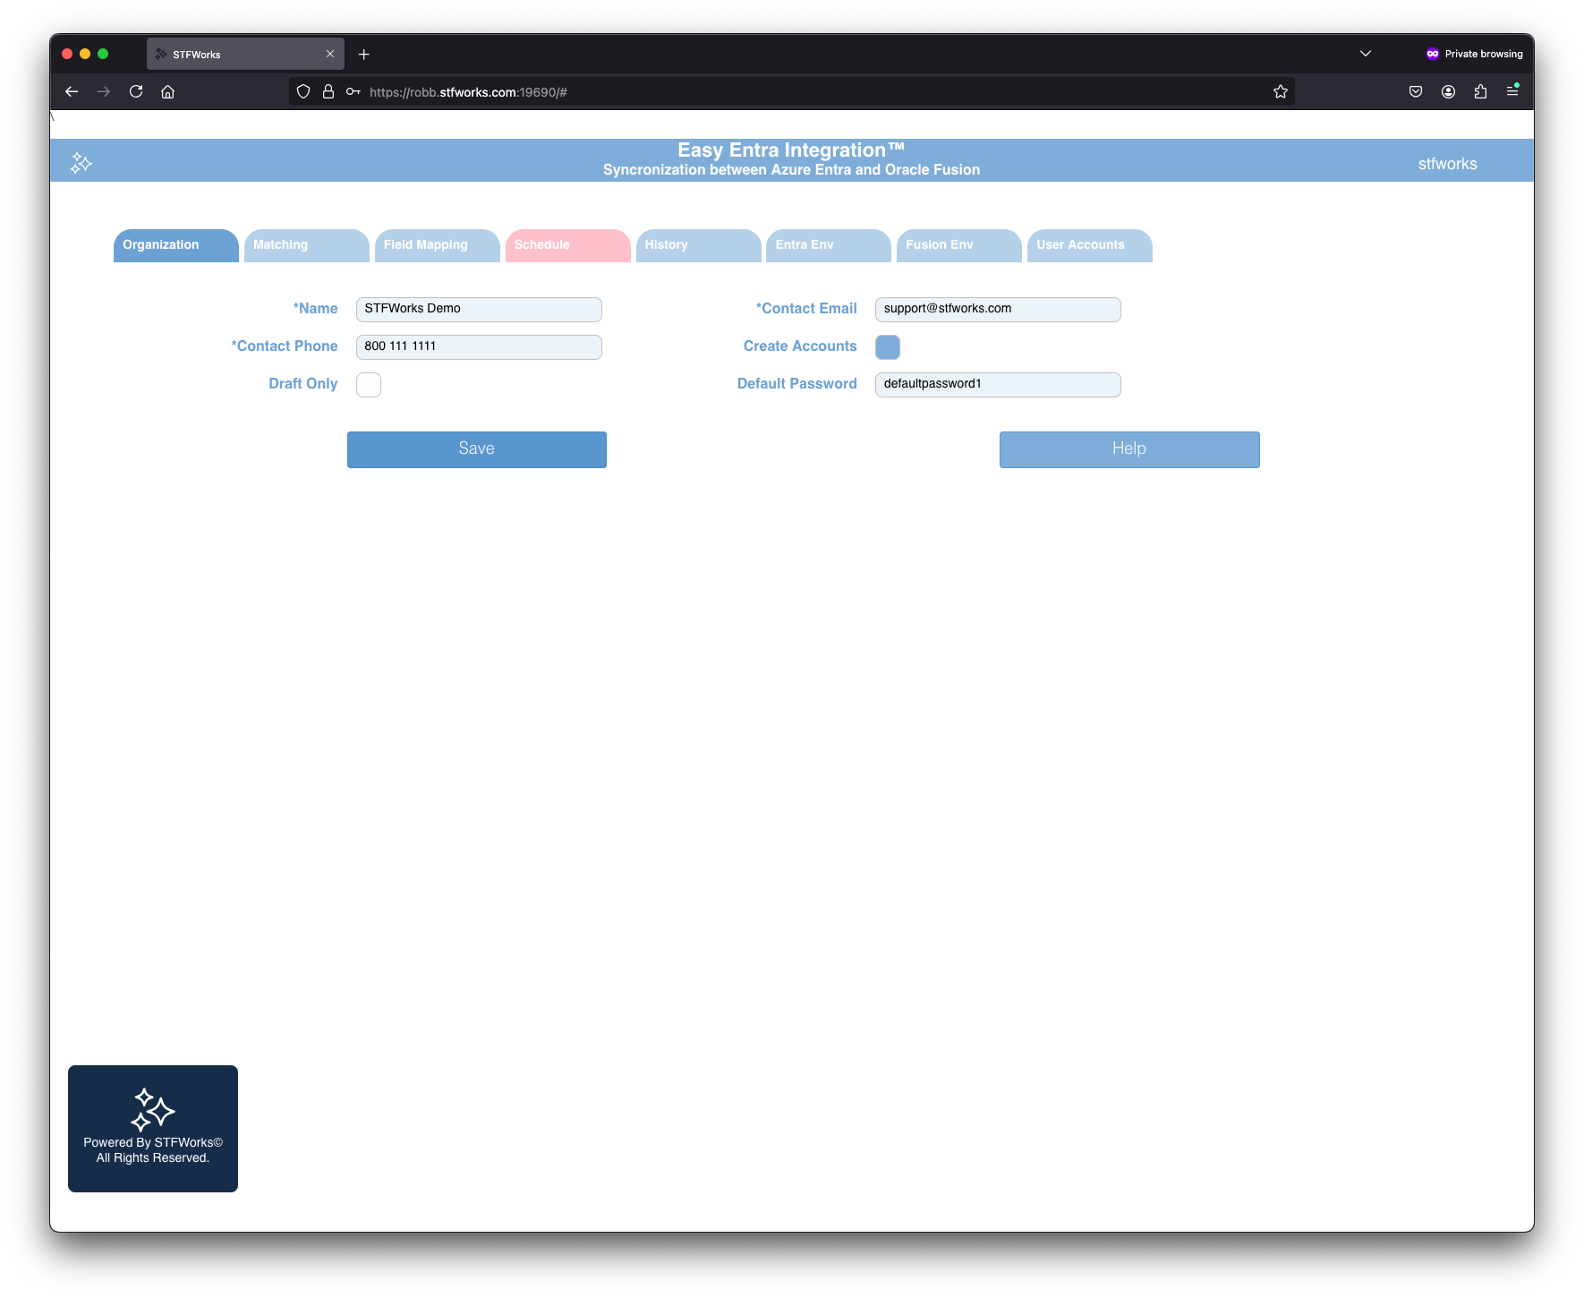Click the Save to Pocket icon

tap(1415, 92)
